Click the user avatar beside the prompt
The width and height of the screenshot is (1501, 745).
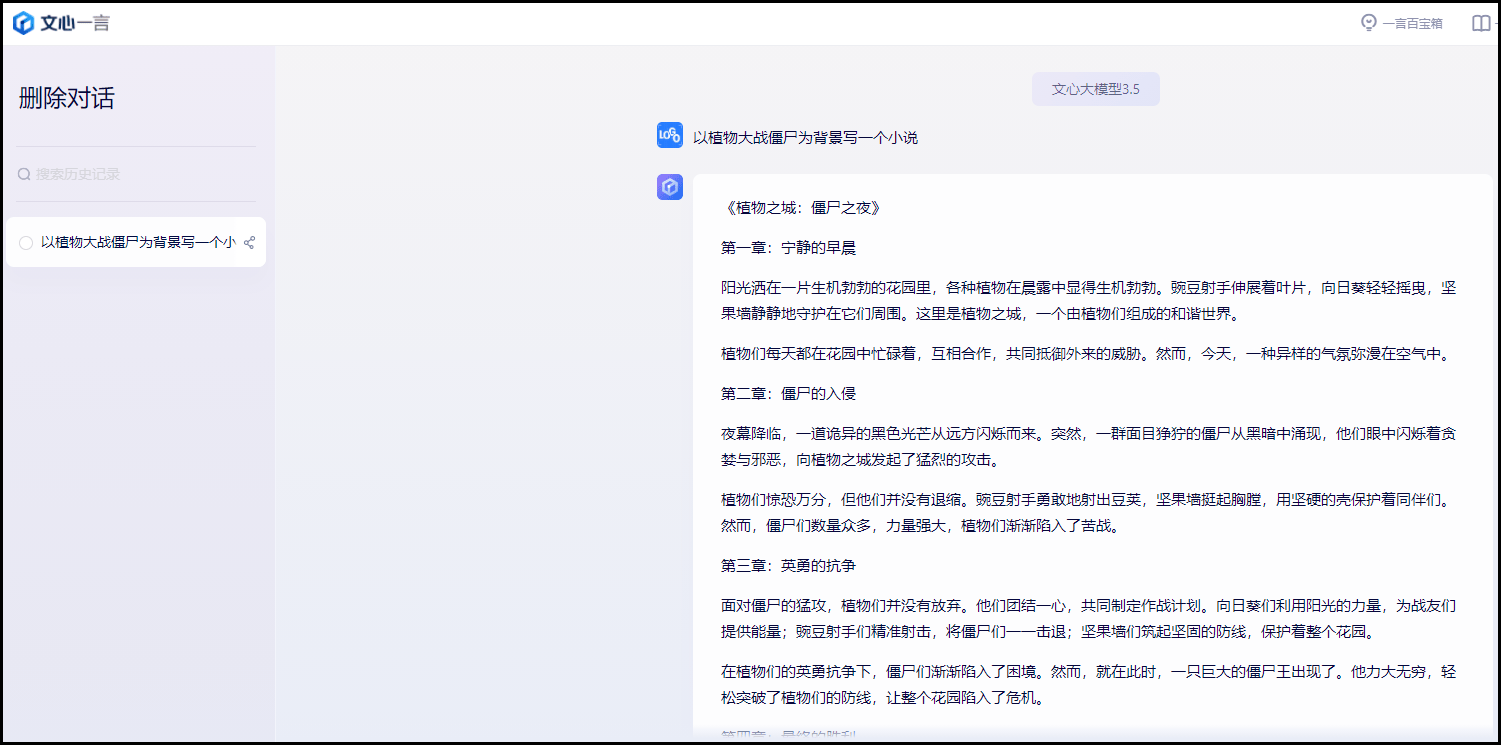pos(670,135)
